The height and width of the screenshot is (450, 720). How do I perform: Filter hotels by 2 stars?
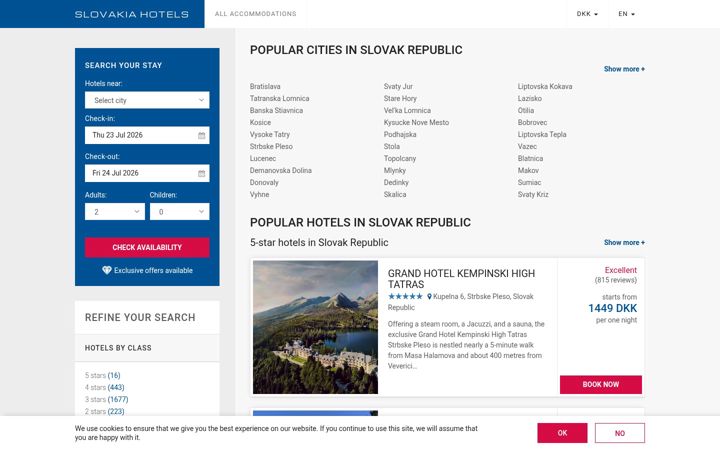(104, 411)
